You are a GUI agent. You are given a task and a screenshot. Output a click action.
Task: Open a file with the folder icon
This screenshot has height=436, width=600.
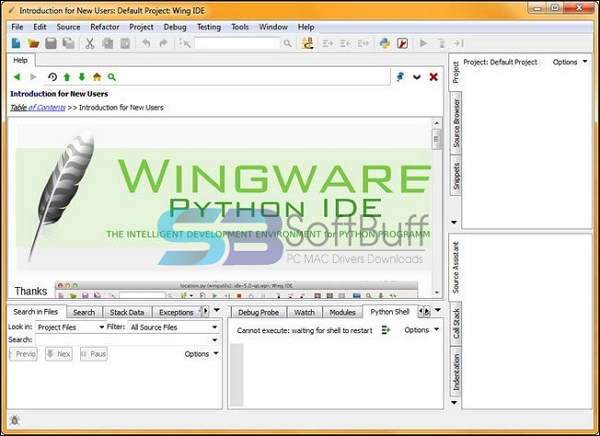point(34,43)
